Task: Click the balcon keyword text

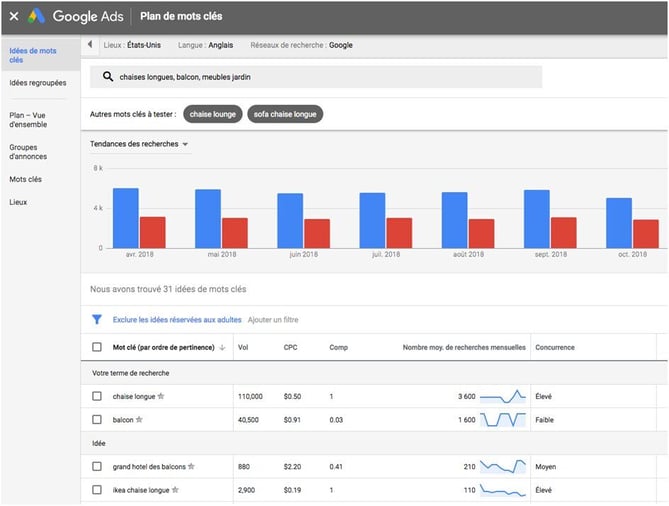Action: [x=123, y=420]
